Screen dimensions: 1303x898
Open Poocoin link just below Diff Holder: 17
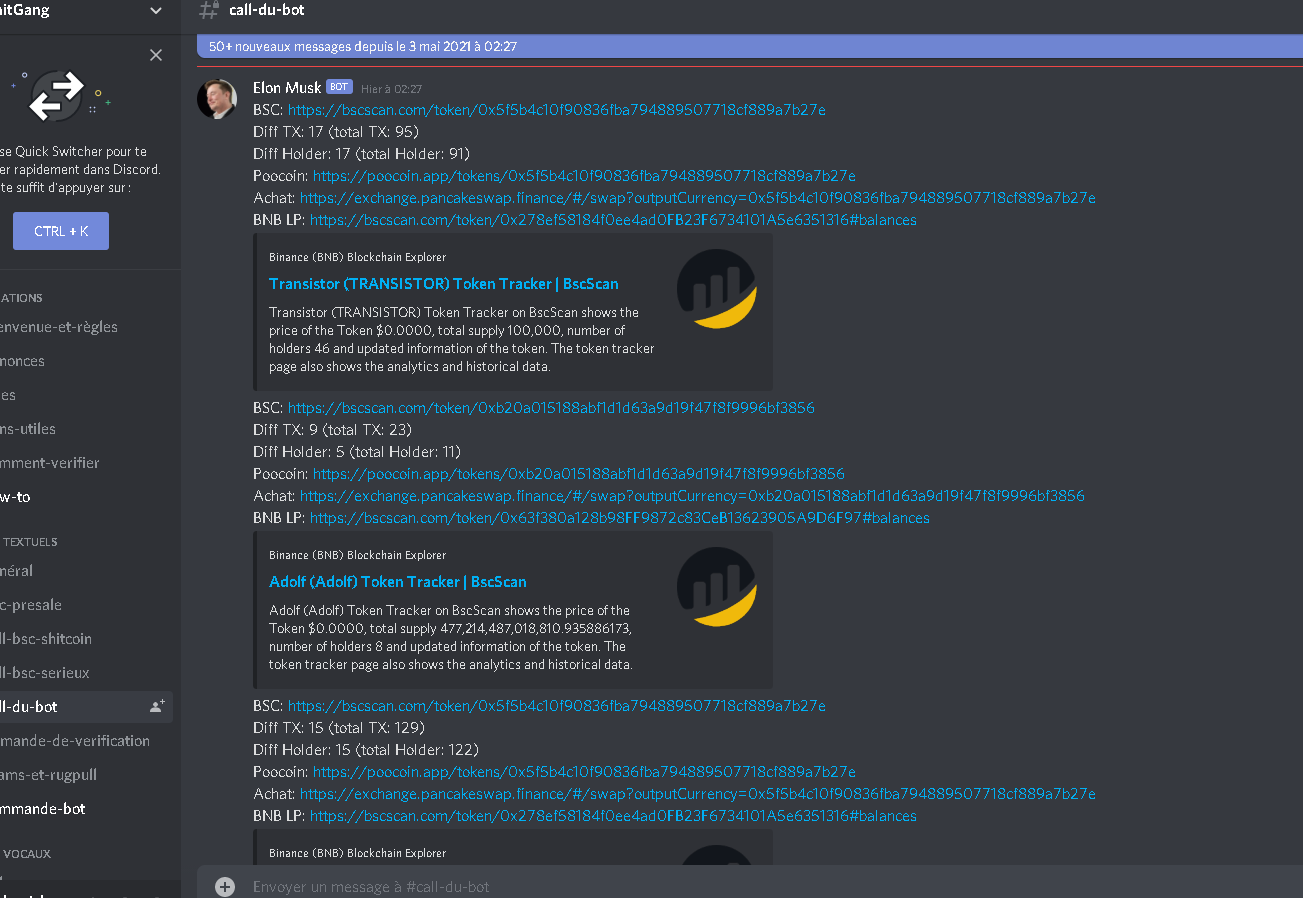584,176
